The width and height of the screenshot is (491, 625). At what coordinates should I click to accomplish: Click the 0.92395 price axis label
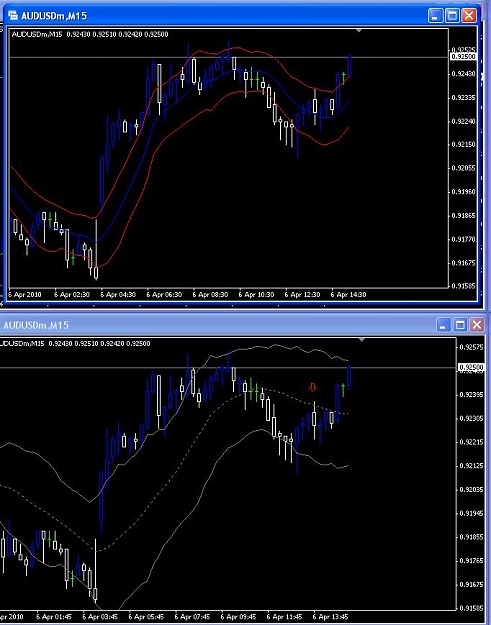tap(471, 395)
